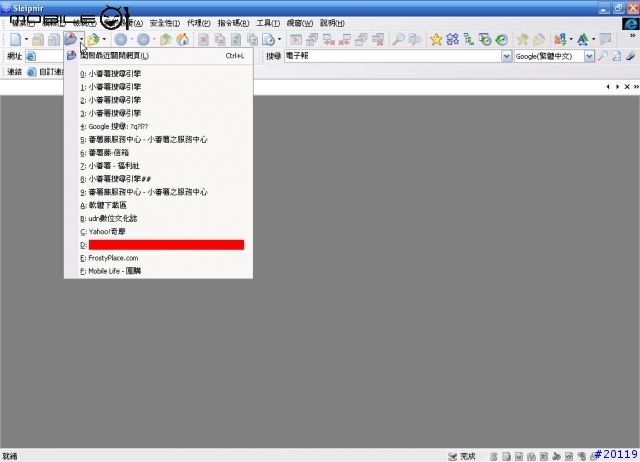The image size is (640, 462).
Task: Select entry 7: 福利社 in the list
Action: coord(159,166)
